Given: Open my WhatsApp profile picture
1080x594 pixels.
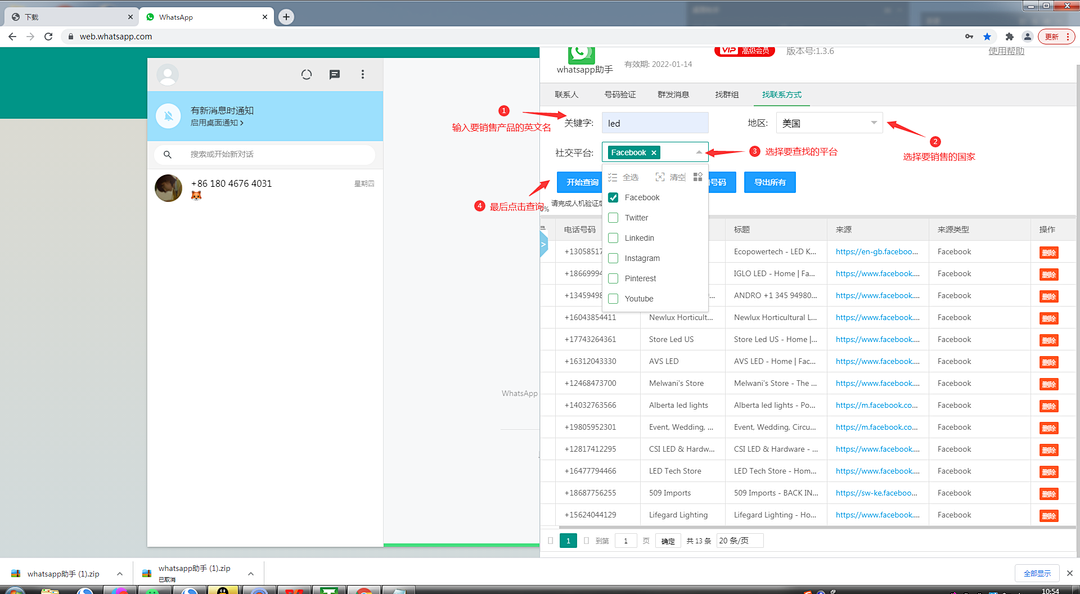Looking at the screenshot, I should pos(167,74).
